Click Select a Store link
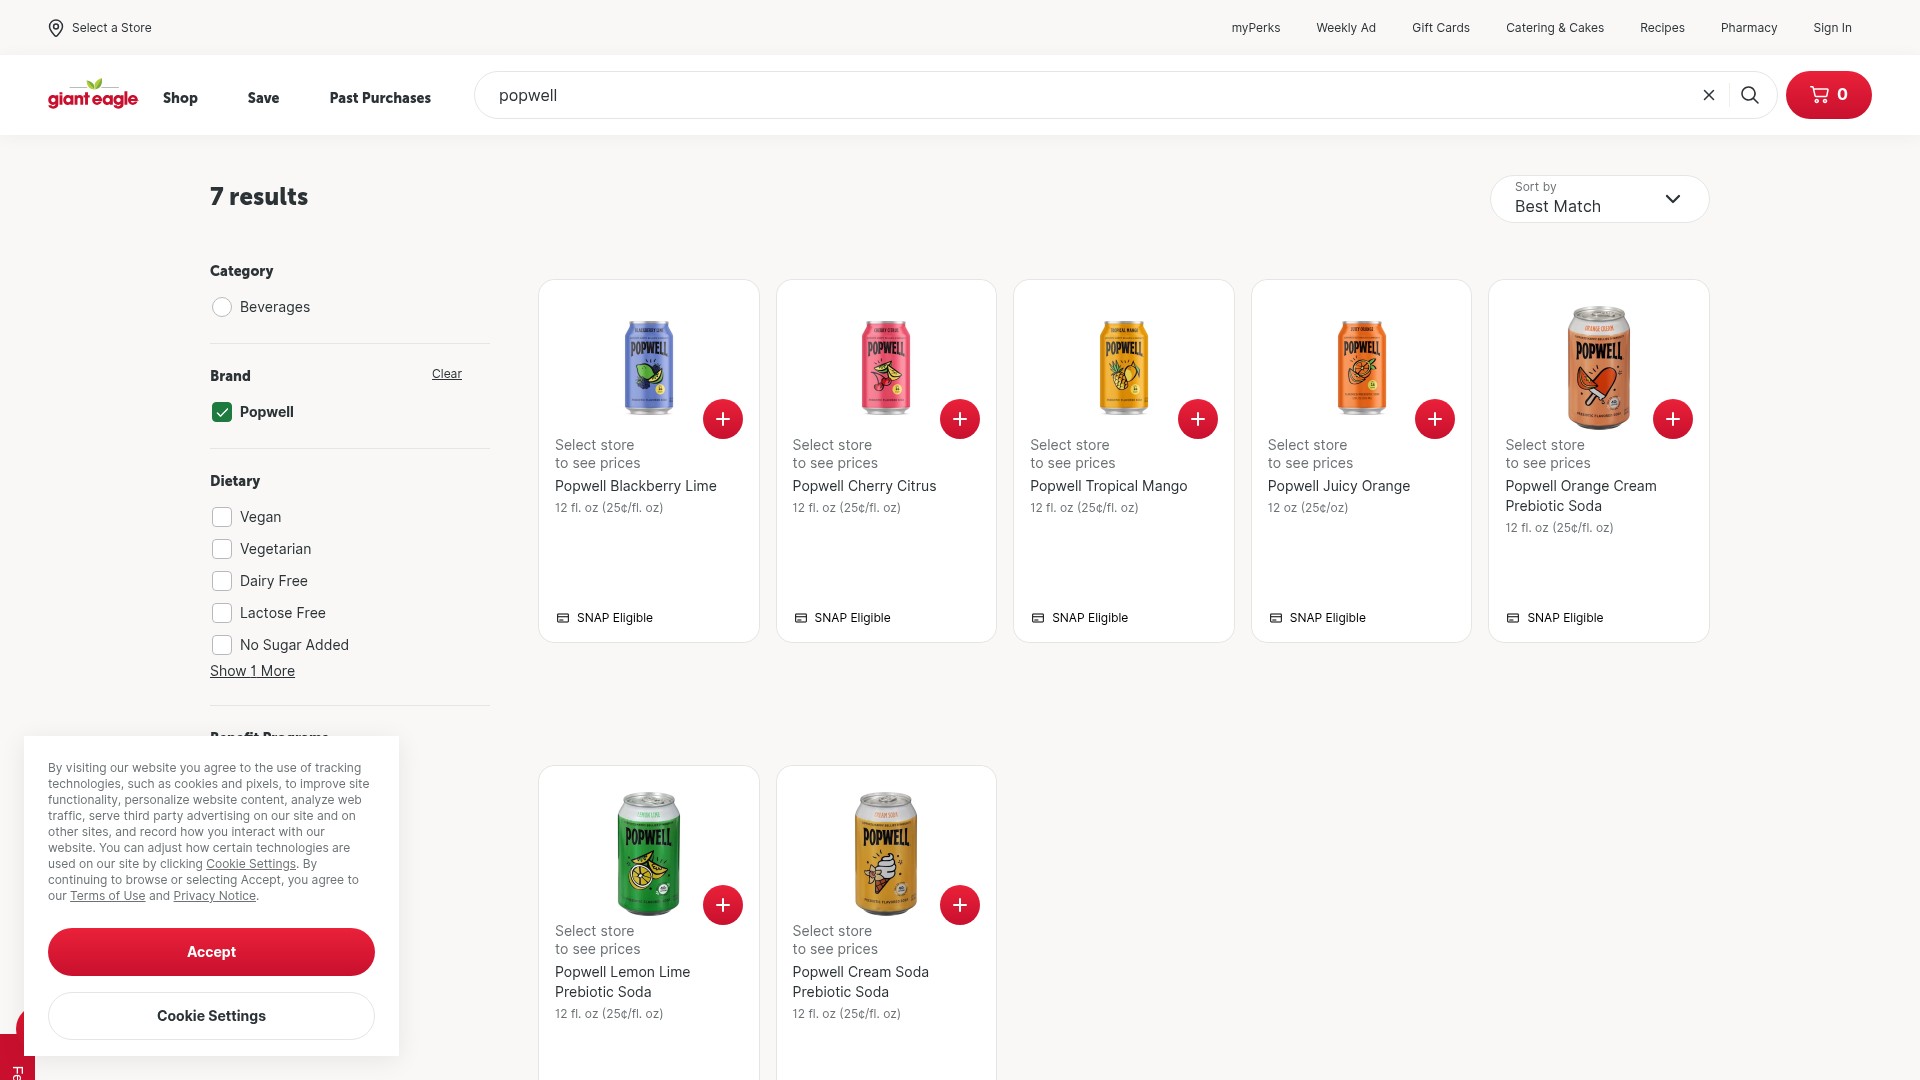This screenshot has width=1920, height=1080. tap(111, 28)
